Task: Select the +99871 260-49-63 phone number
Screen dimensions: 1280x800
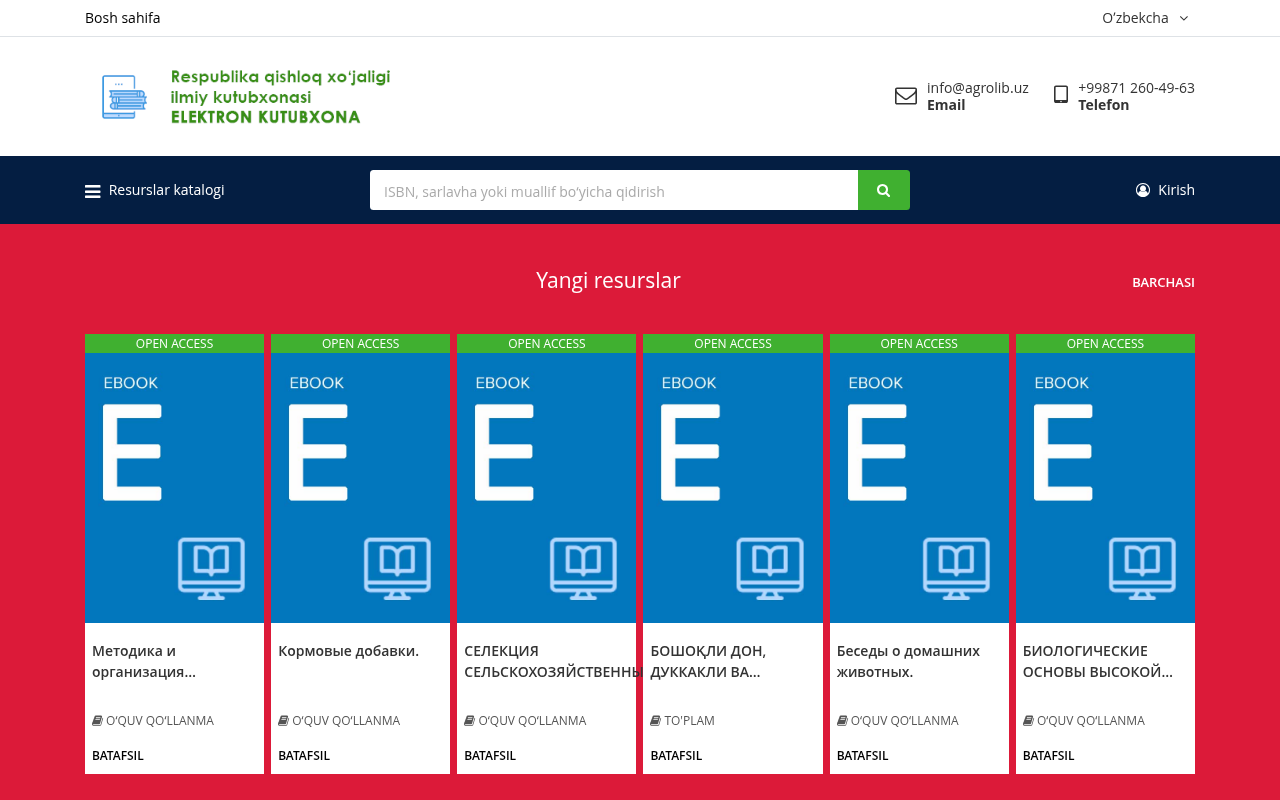Action: tap(1136, 88)
